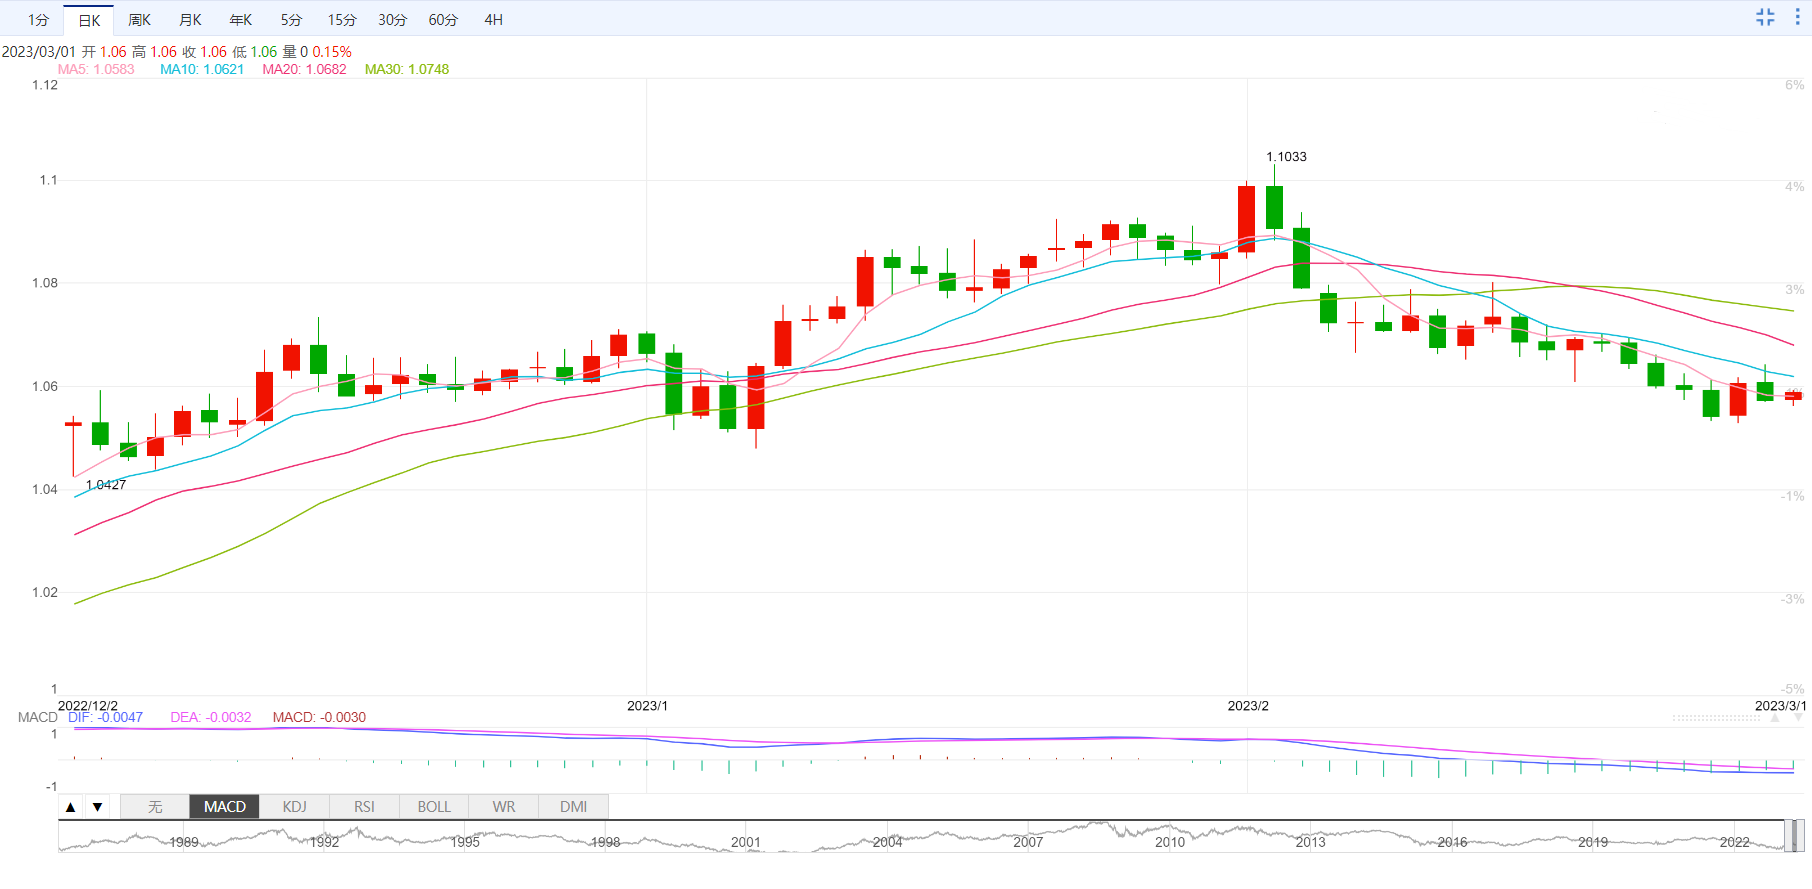Show the BOLL indicator

434,807
